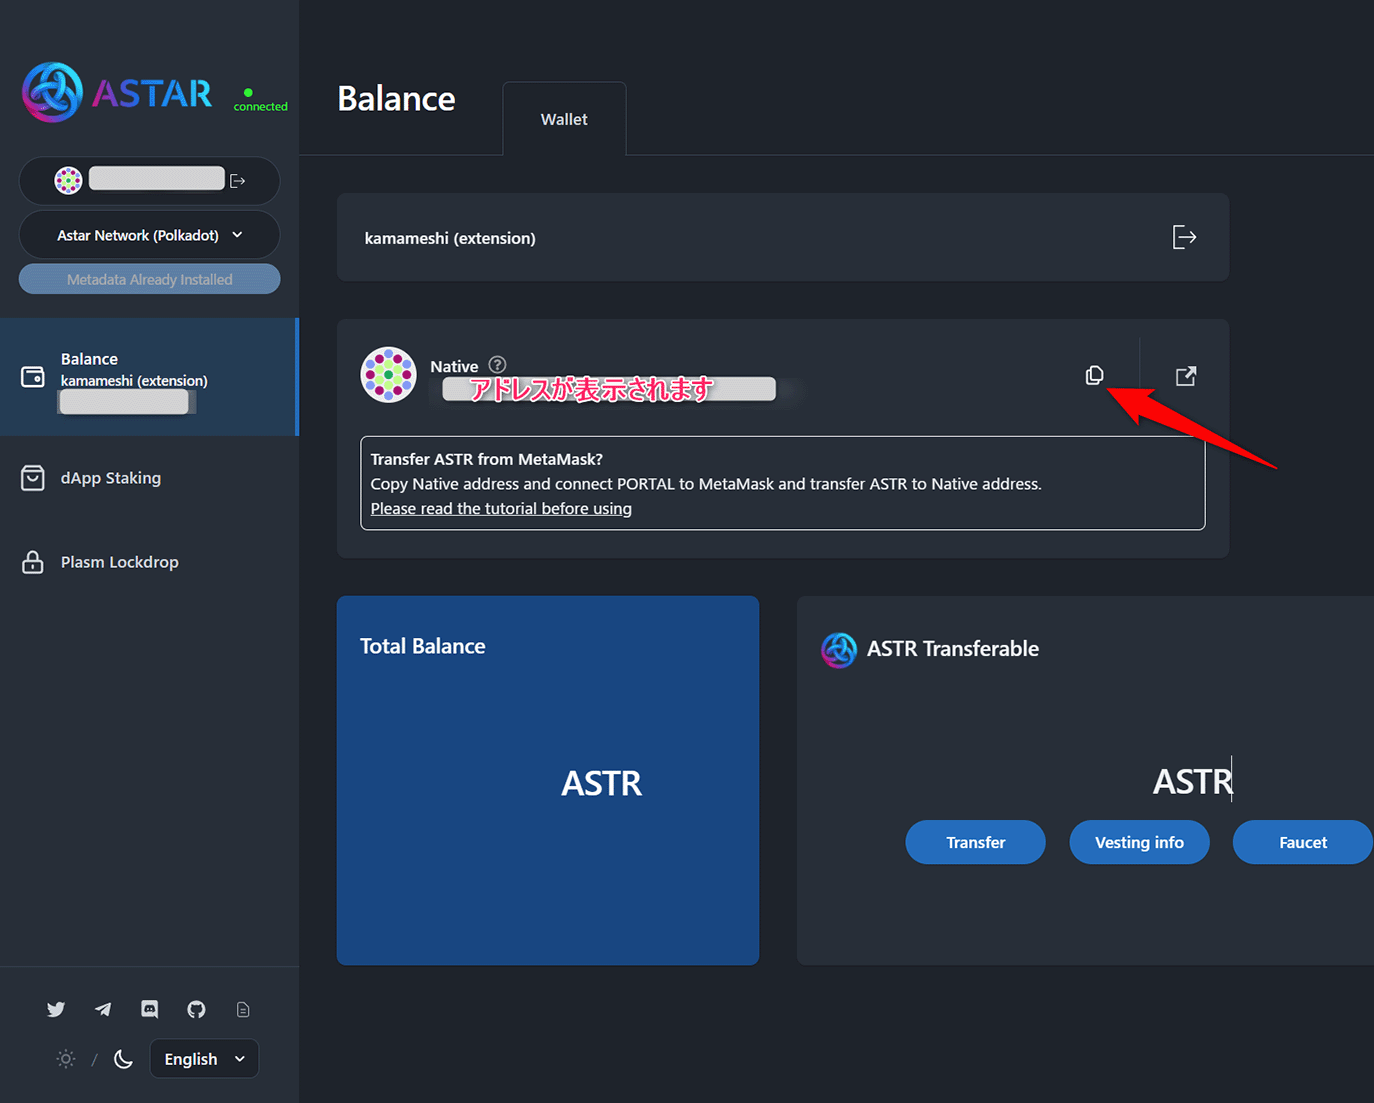Disconnect kamameshi (extension) via exit icon
Screen dimensions: 1374x1103
(x=1184, y=237)
